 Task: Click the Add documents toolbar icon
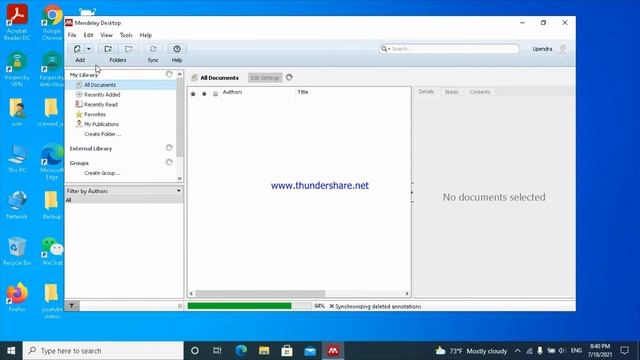pos(77,49)
